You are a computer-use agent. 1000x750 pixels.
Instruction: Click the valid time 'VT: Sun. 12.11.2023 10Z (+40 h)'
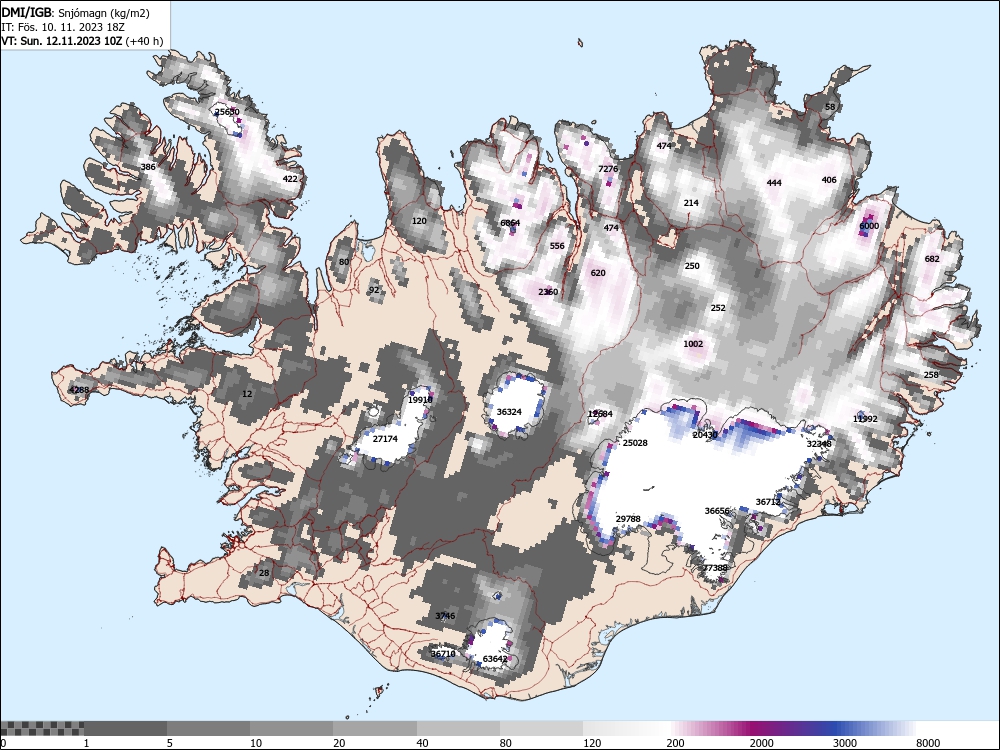(x=82, y=41)
